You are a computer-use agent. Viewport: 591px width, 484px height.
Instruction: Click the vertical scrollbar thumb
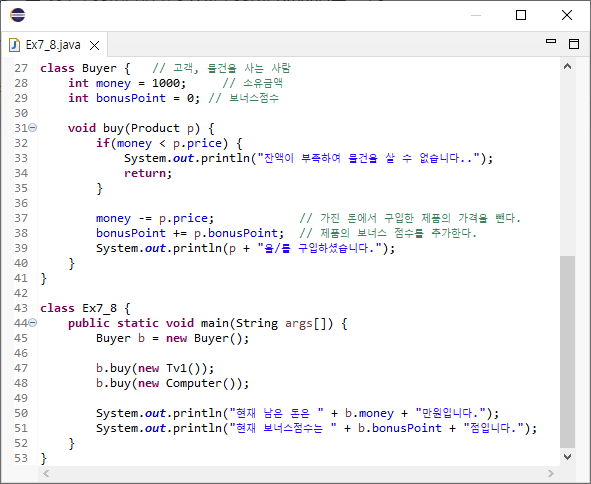[x=567, y=352]
